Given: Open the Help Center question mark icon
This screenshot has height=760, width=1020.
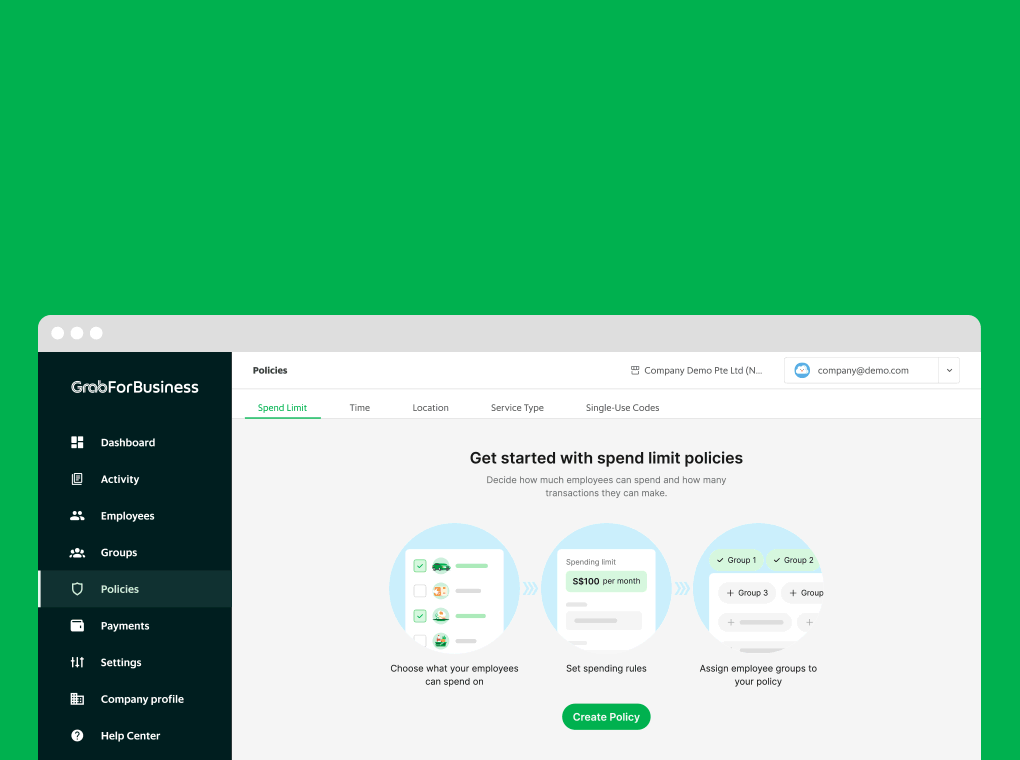Looking at the screenshot, I should (77, 735).
